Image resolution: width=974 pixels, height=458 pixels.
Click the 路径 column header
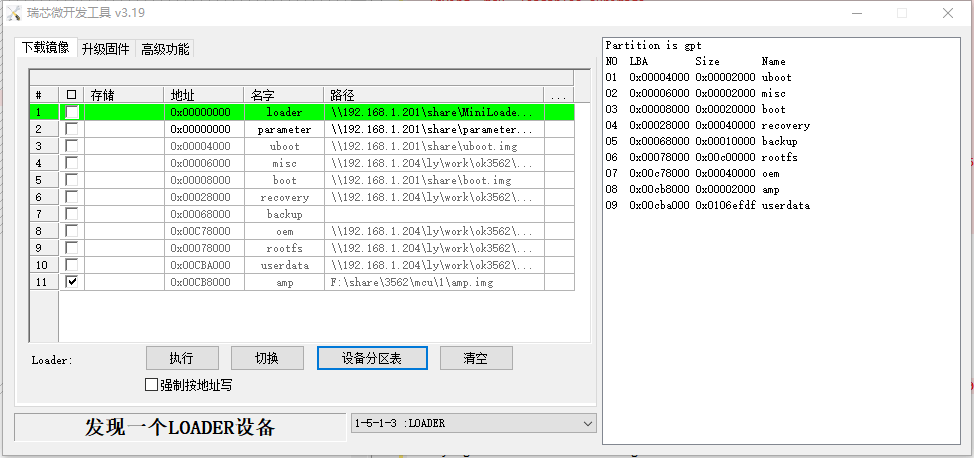434,96
